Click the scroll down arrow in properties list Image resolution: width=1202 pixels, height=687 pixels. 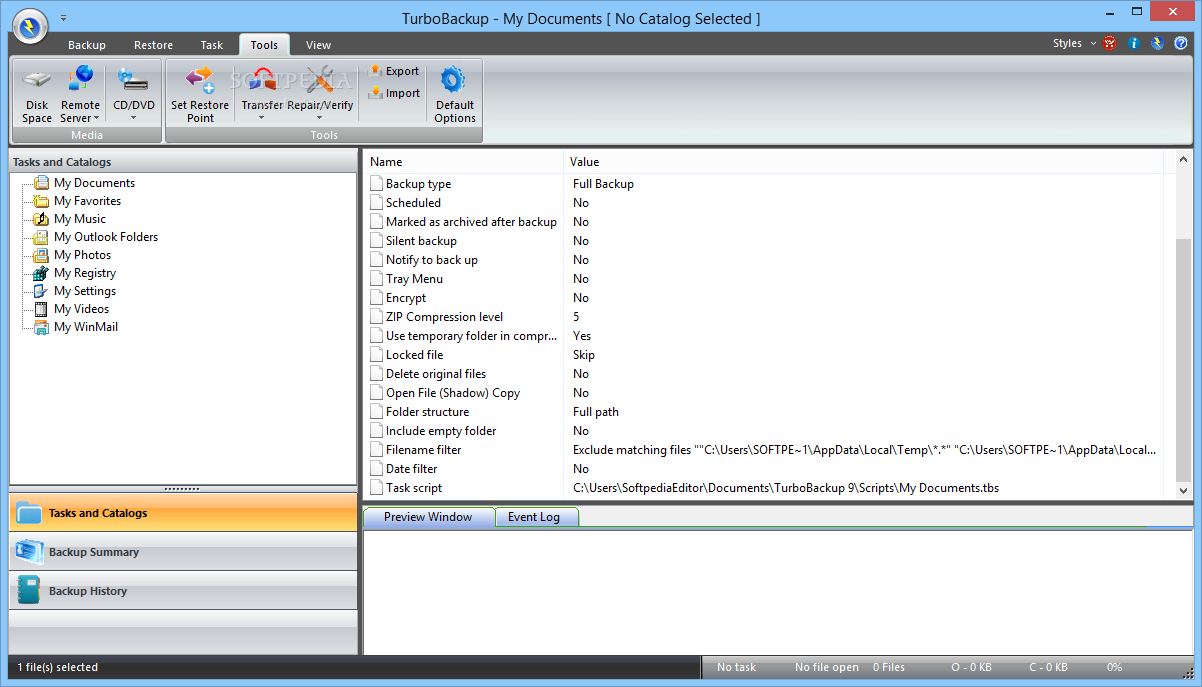[1184, 490]
